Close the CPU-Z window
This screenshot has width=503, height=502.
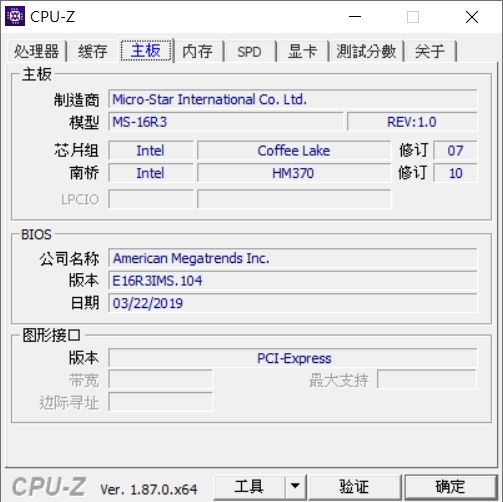472,17
